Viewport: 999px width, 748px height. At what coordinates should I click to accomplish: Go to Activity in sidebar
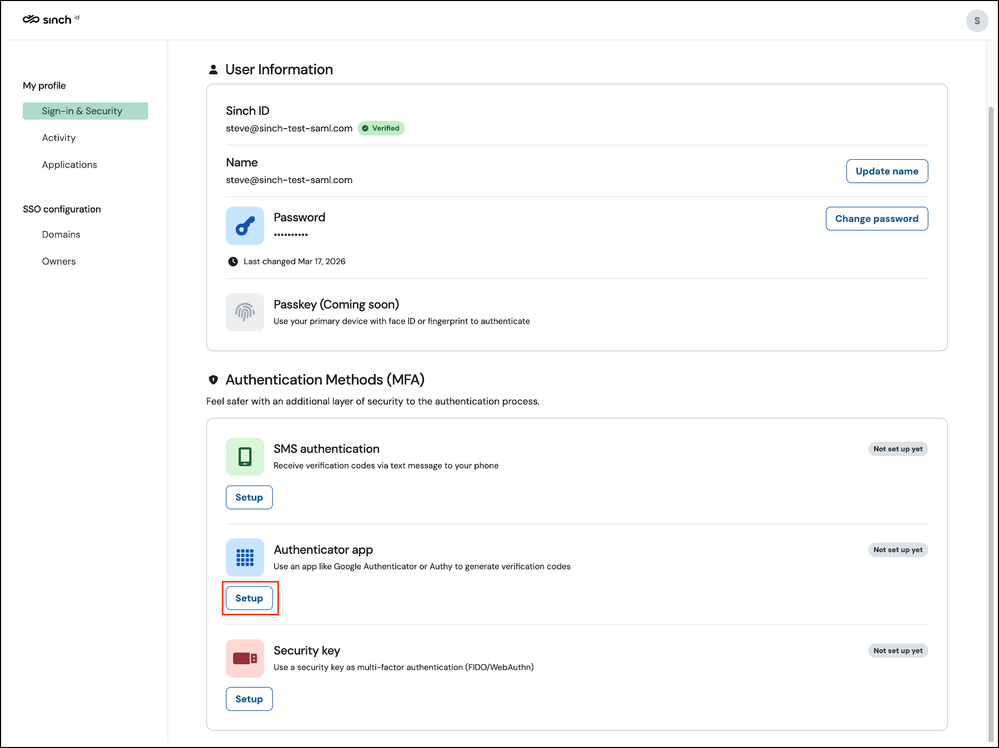[59, 138]
